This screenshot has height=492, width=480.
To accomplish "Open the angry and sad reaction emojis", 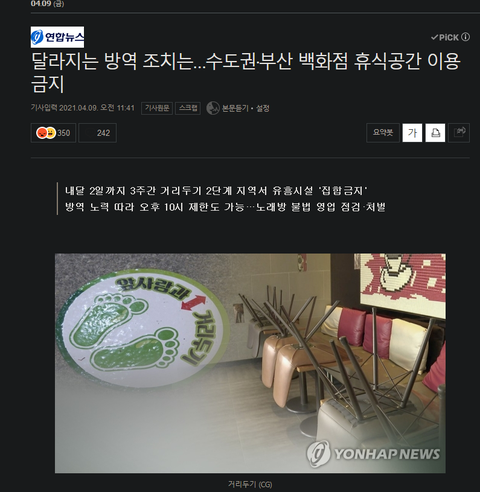I will coord(46,133).
